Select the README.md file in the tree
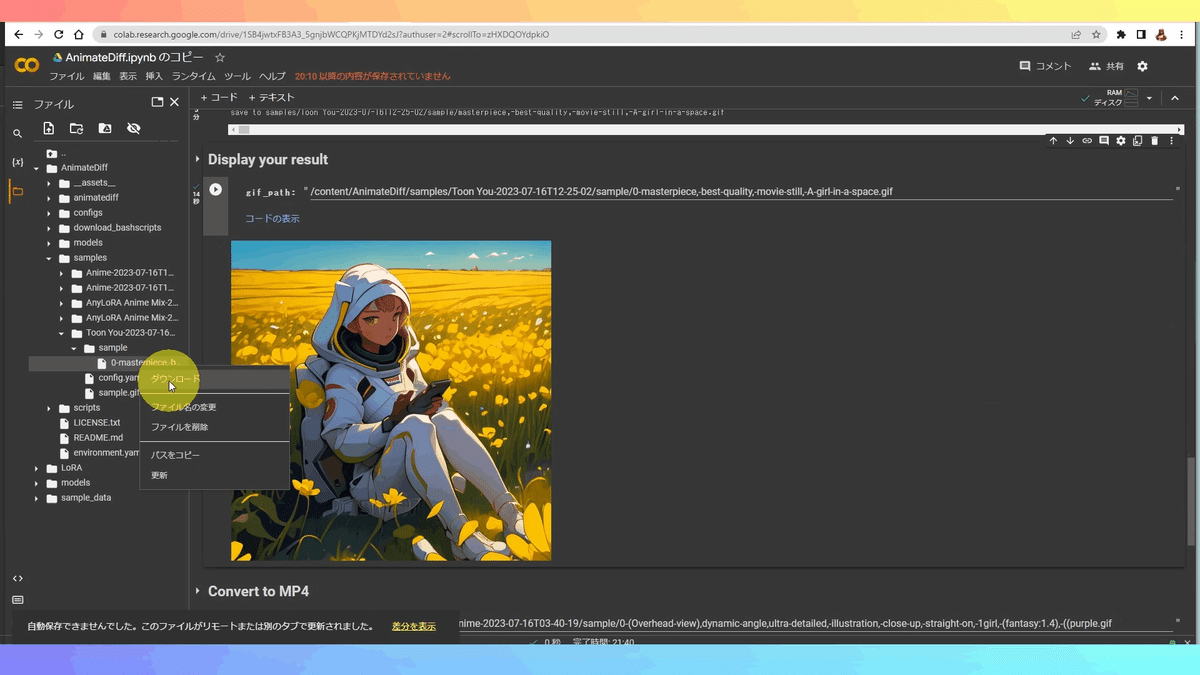 [98, 438]
